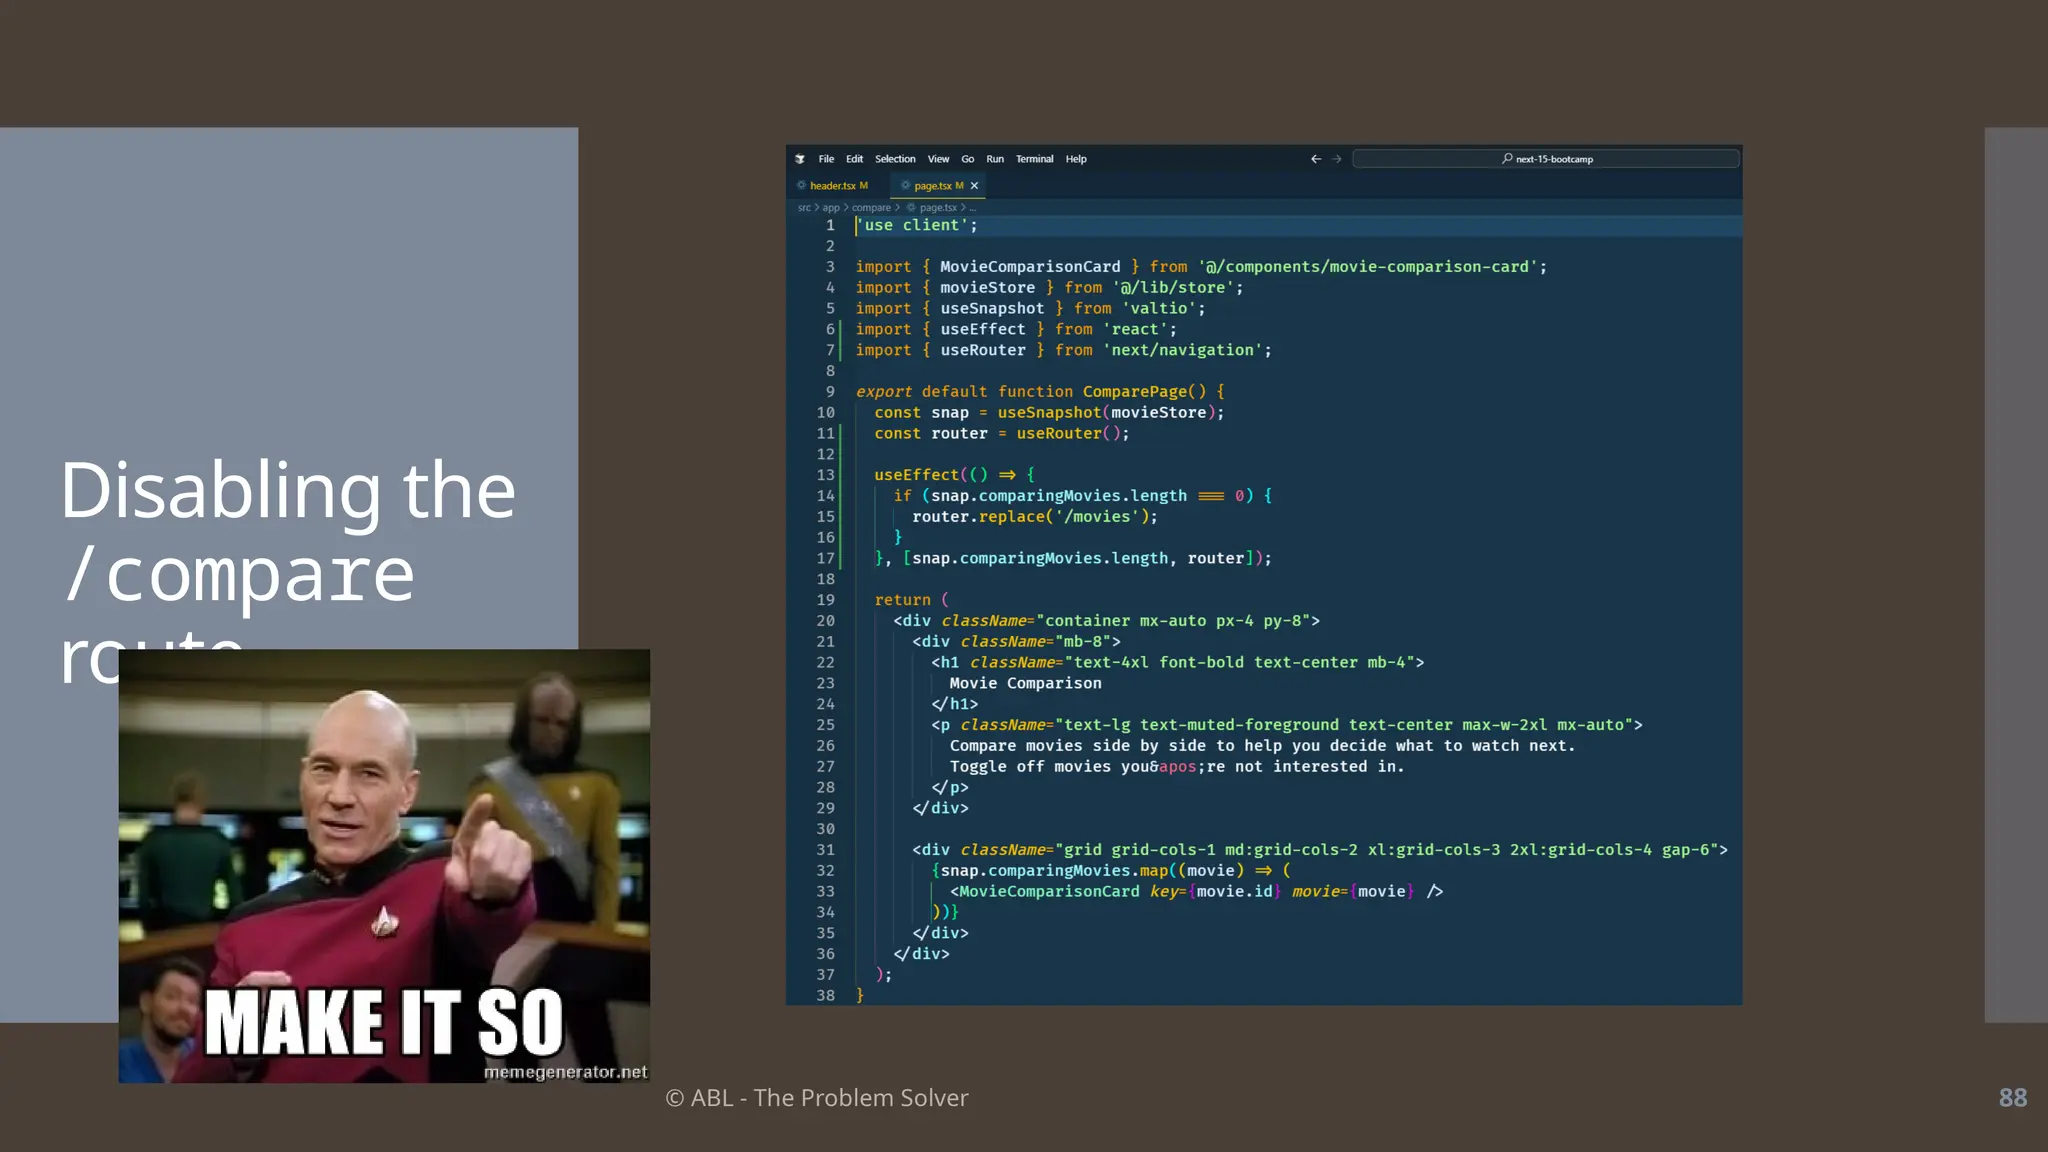Click the page.tsx tab file icon
This screenshot has width=2048, height=1152.
coord(906,185)
